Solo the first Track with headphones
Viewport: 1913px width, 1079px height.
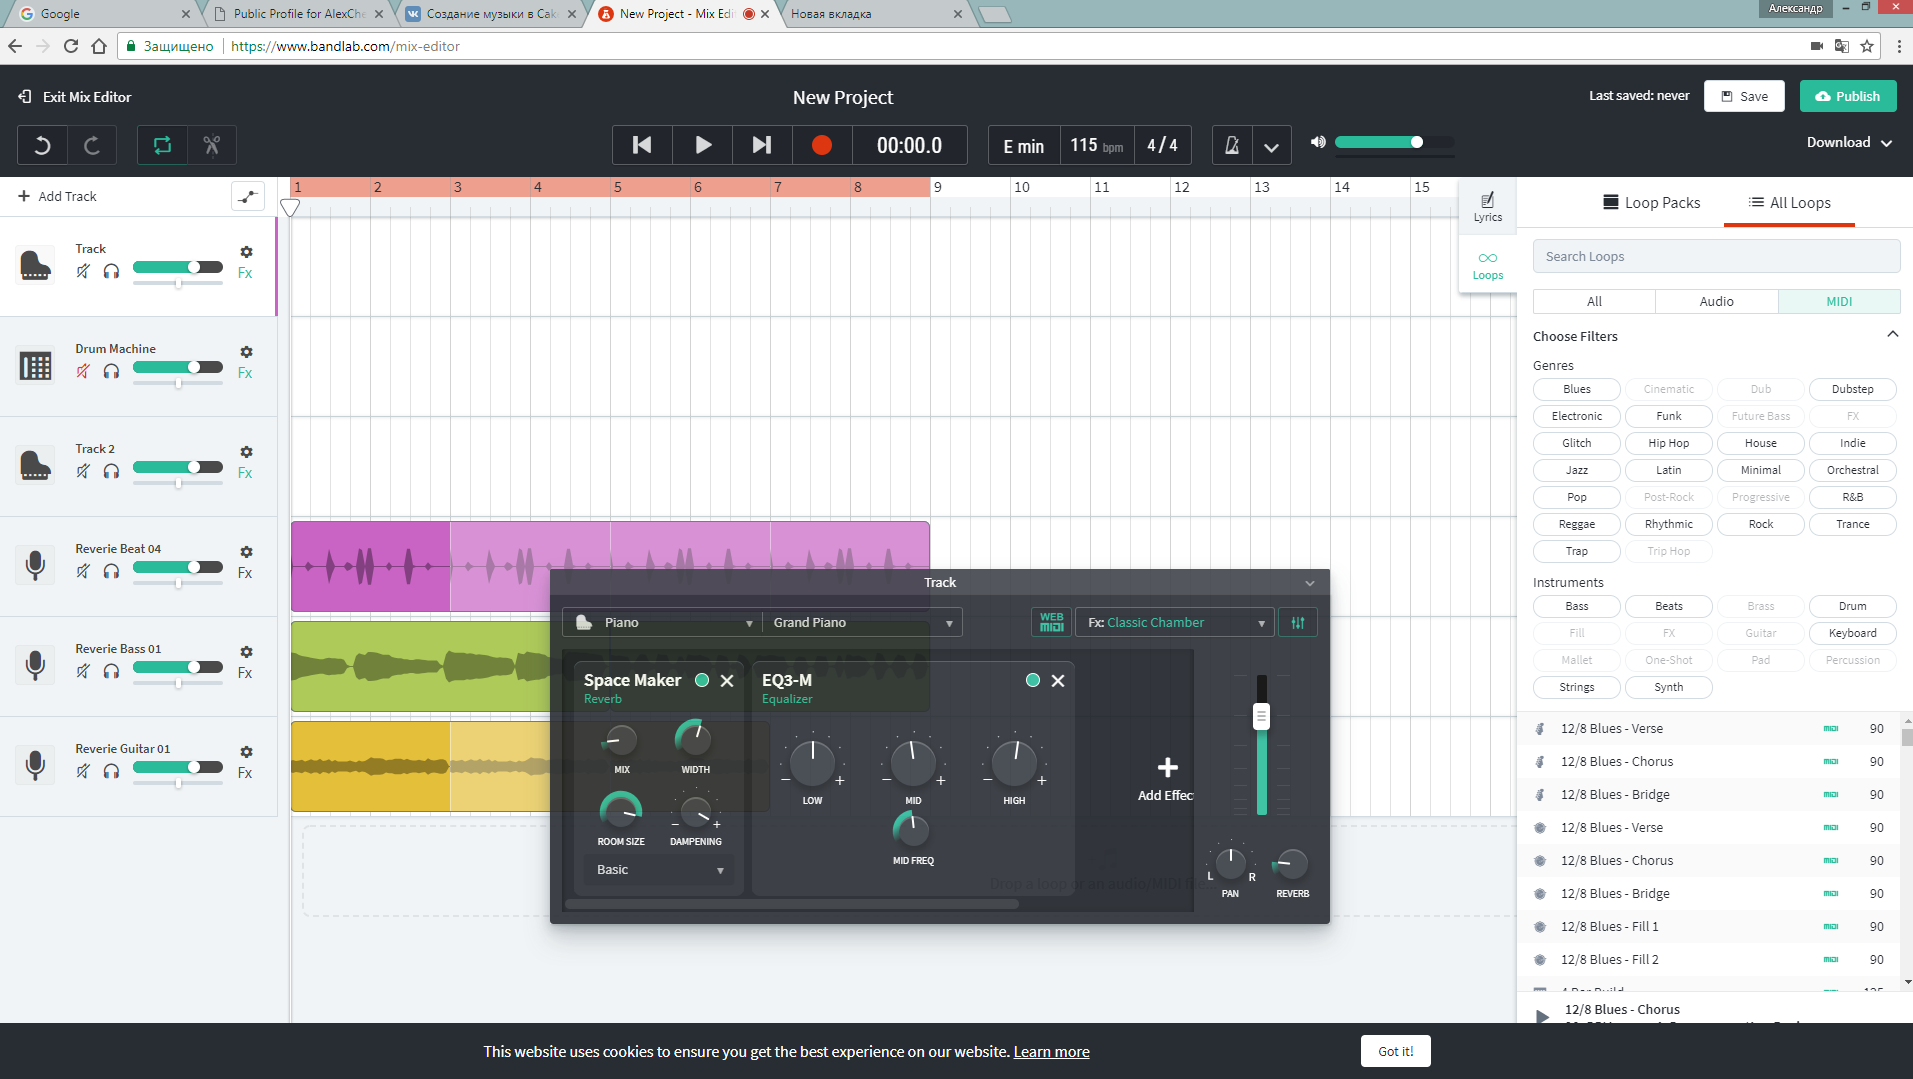(x=111, y=271)
